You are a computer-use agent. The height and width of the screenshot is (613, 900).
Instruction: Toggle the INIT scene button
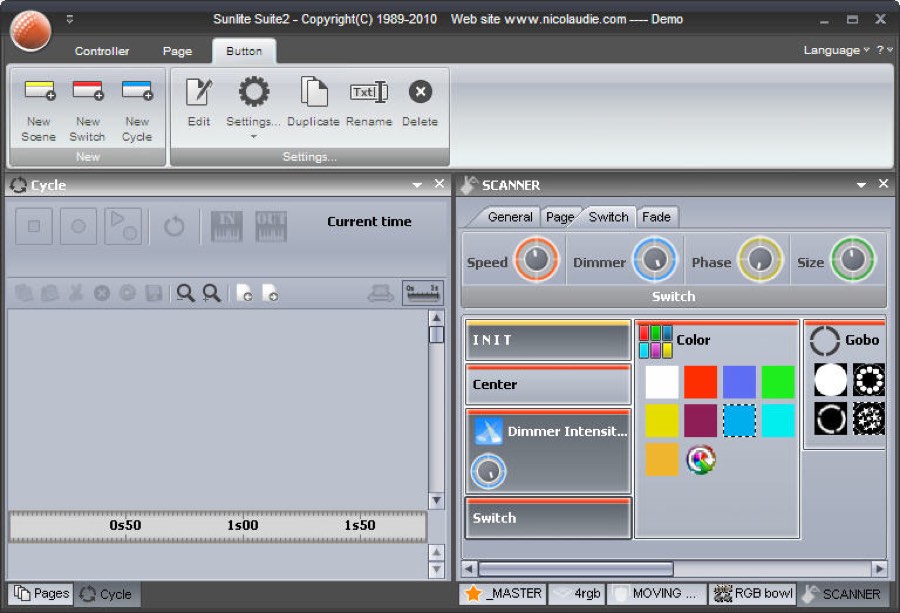[548, 340]
